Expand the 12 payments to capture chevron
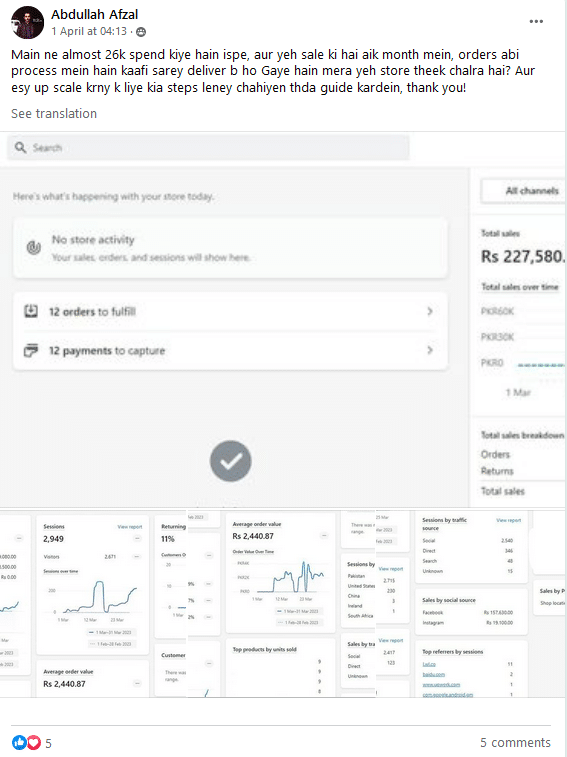 [x=430, y=350]
